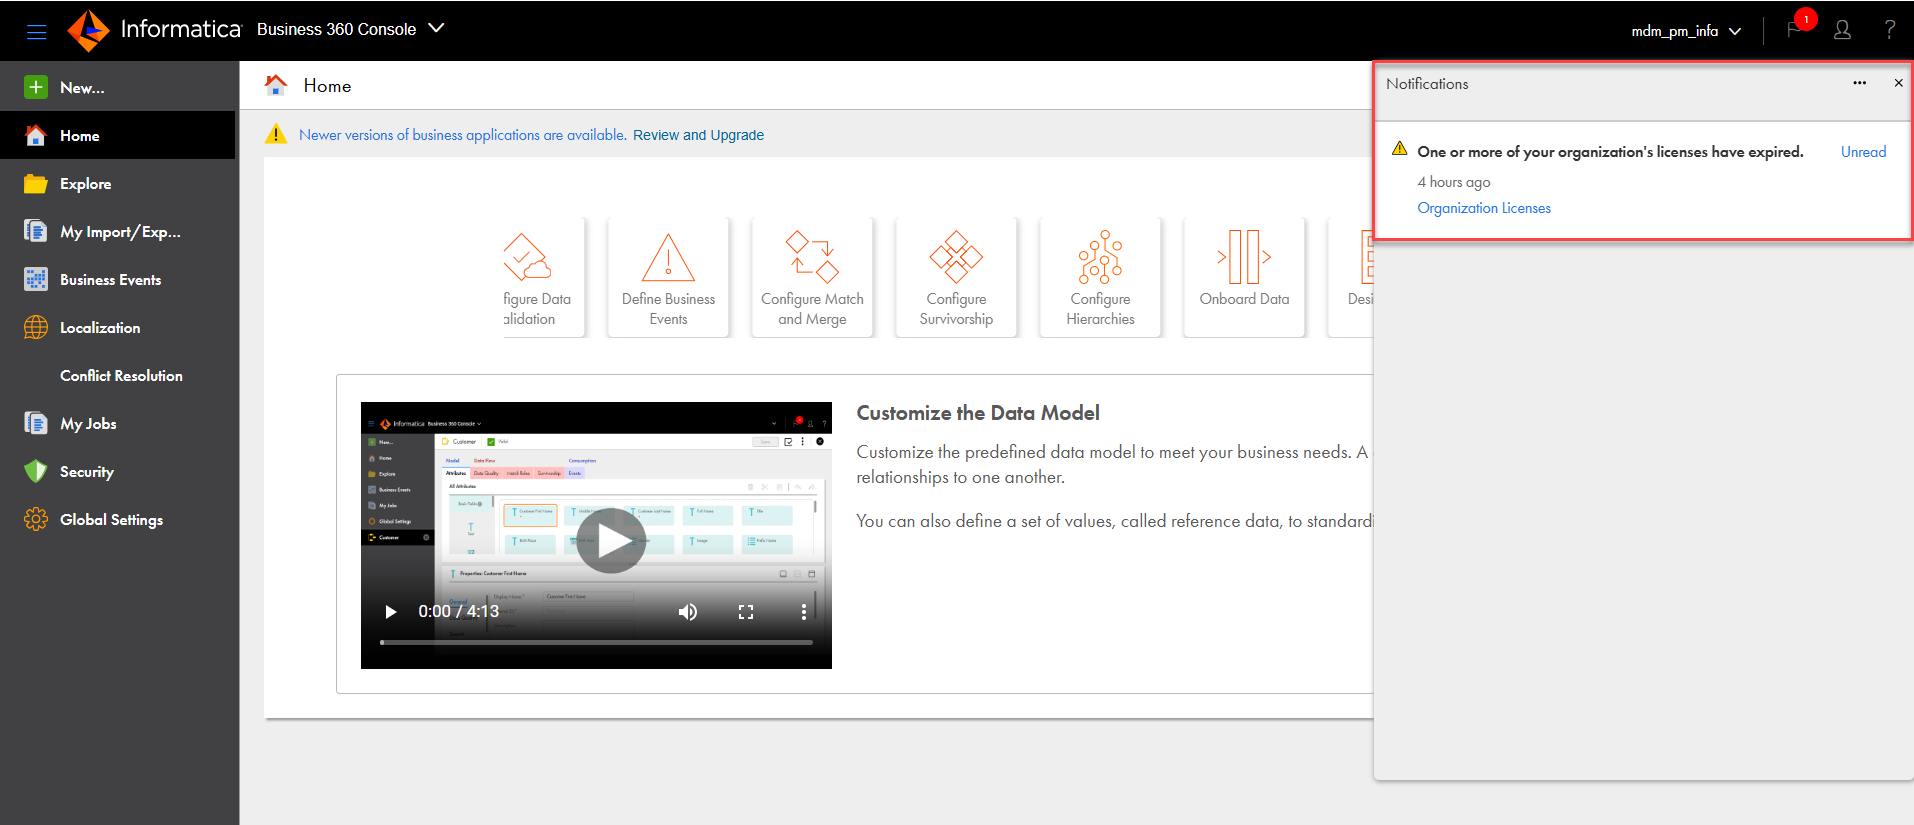Select Home in the sidebar
Image resolution: width=1914 pixels, height=825 pixels.
pos(118,135)
